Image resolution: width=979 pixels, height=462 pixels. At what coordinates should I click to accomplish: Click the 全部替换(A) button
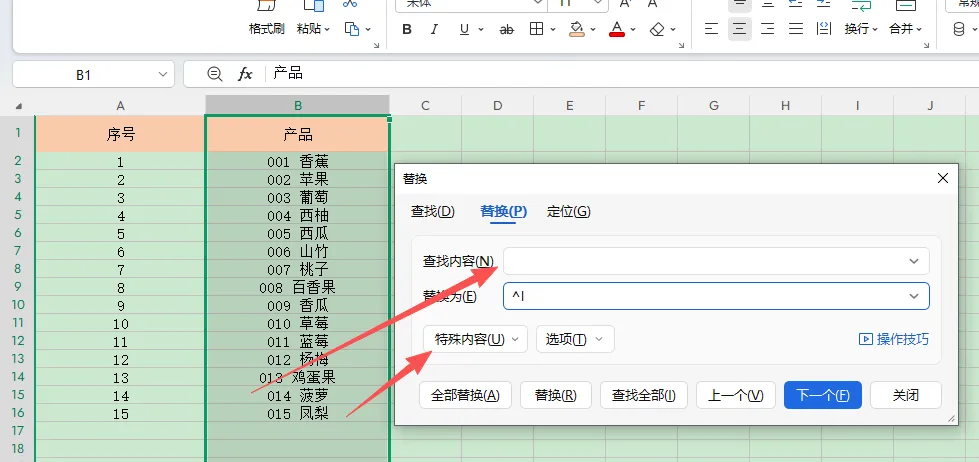(x=466, y=395)
